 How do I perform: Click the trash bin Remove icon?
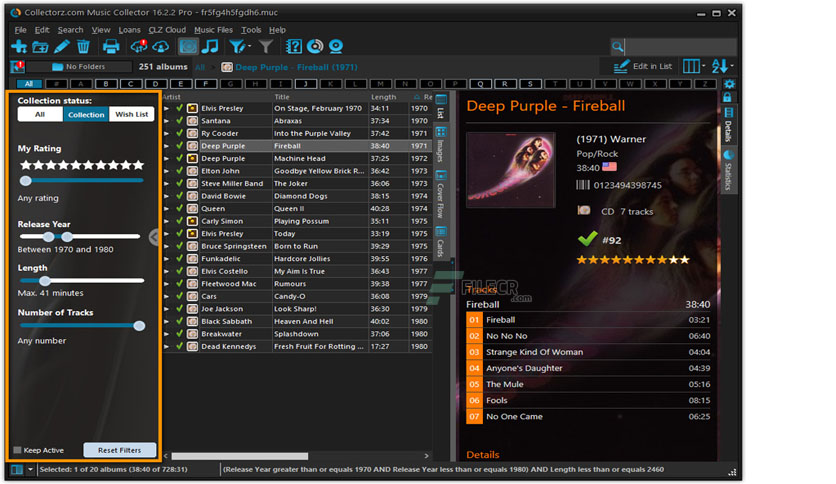click(83, 46)
